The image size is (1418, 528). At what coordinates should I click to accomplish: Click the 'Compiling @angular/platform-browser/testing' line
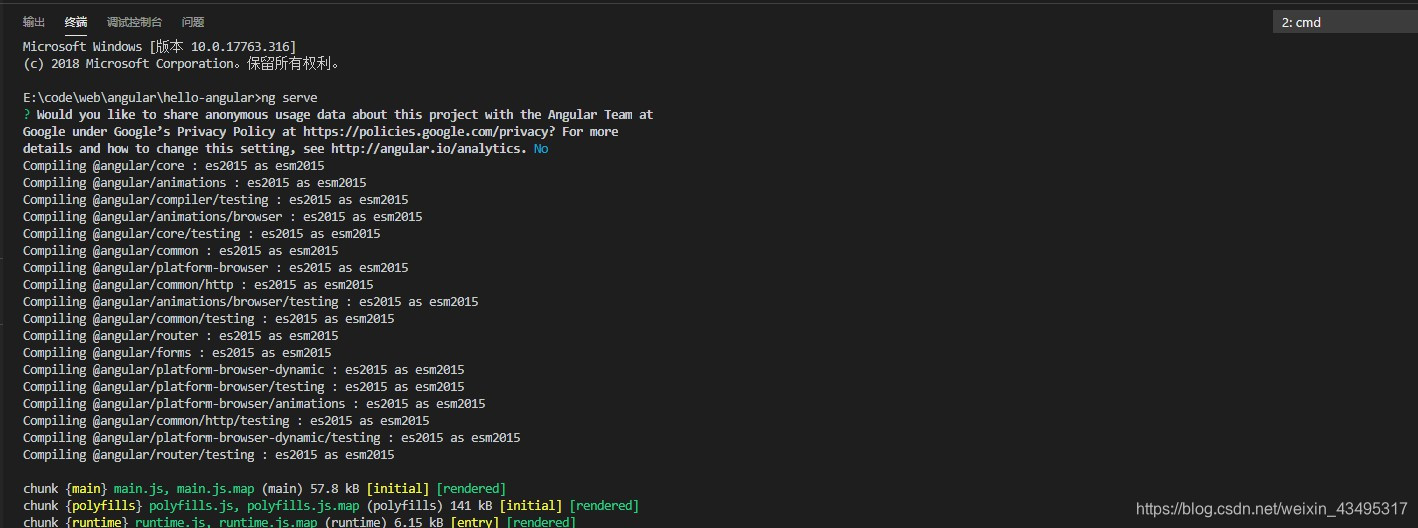click(244, 387)
